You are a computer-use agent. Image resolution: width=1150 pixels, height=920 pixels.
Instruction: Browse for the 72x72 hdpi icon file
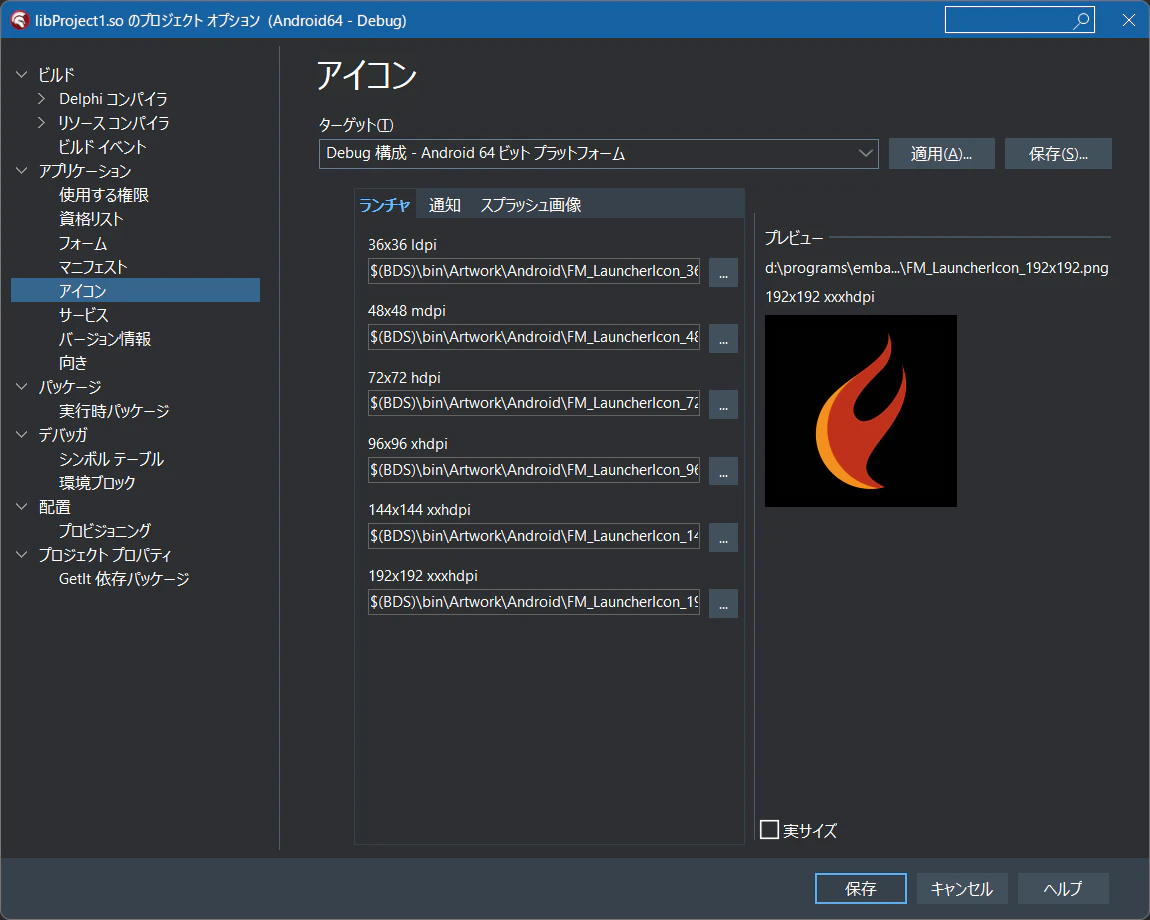pyautogui.click(x=723, y=404)
